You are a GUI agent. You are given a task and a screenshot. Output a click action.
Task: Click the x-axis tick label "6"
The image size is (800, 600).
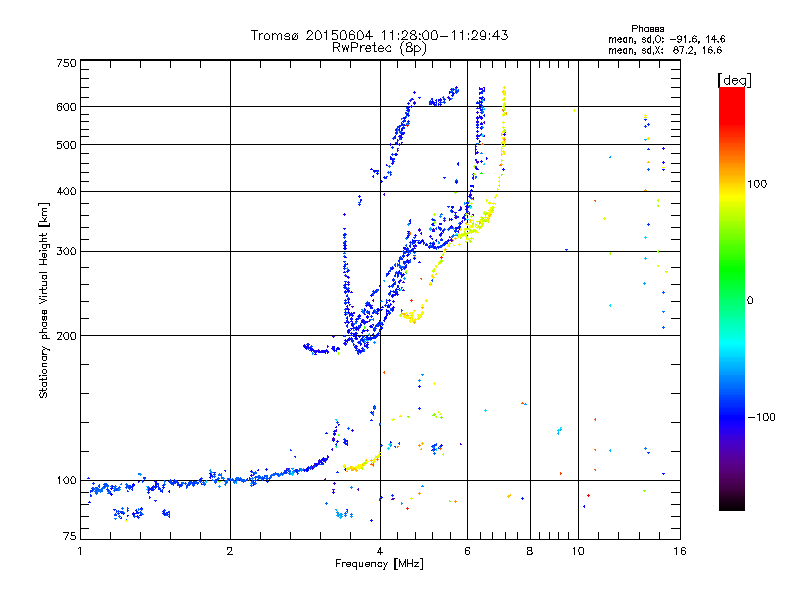(x=467, y=551)
